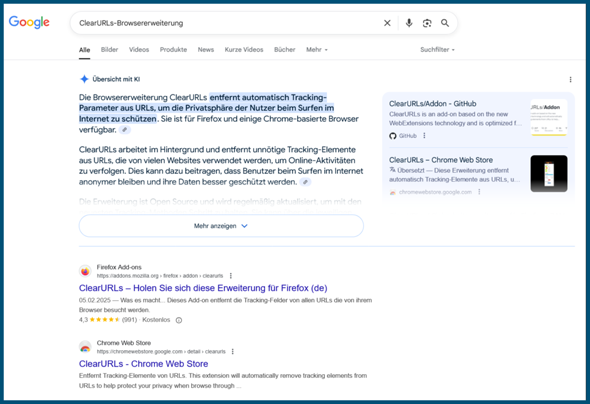Image resolution: width=590 pixels, height=404 pixels.
Task: Open source link icon after second paragraph
Action: point(306,182)
